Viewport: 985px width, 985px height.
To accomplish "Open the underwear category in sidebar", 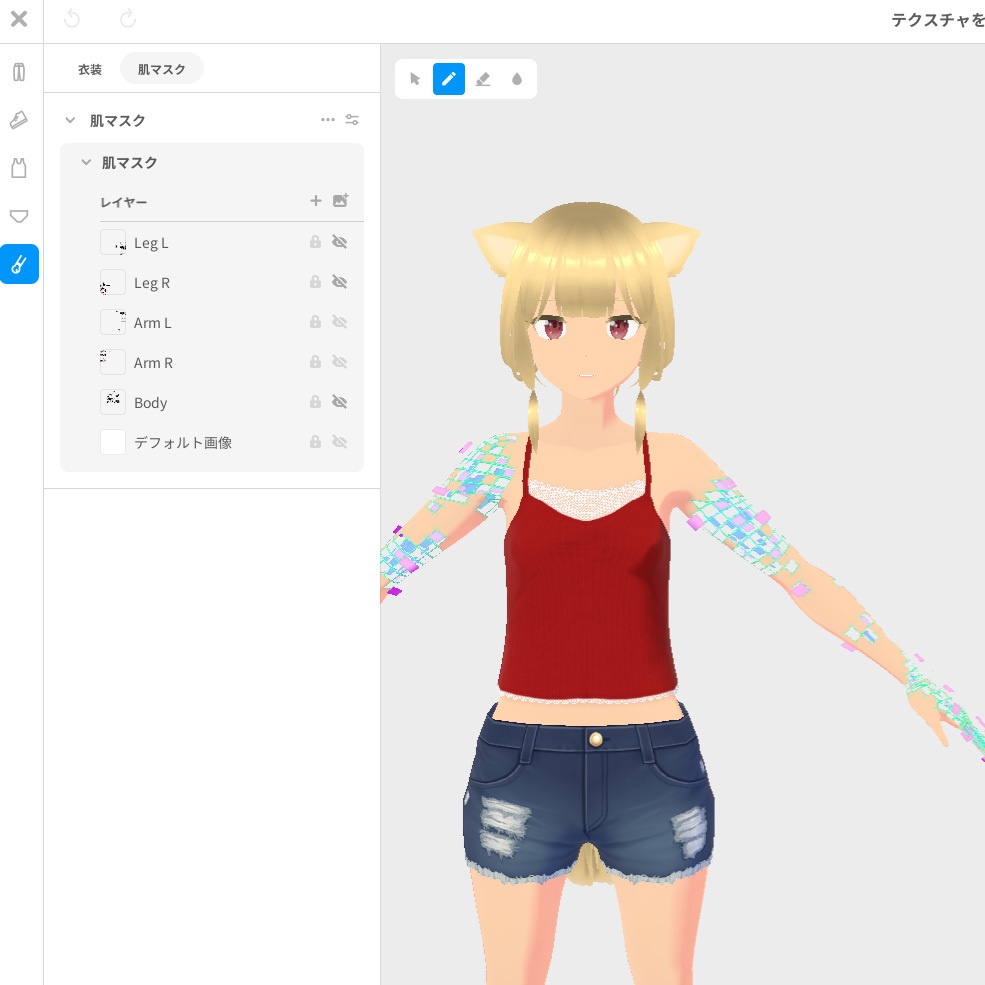I will pyautogui.click(x=19, y=216).
